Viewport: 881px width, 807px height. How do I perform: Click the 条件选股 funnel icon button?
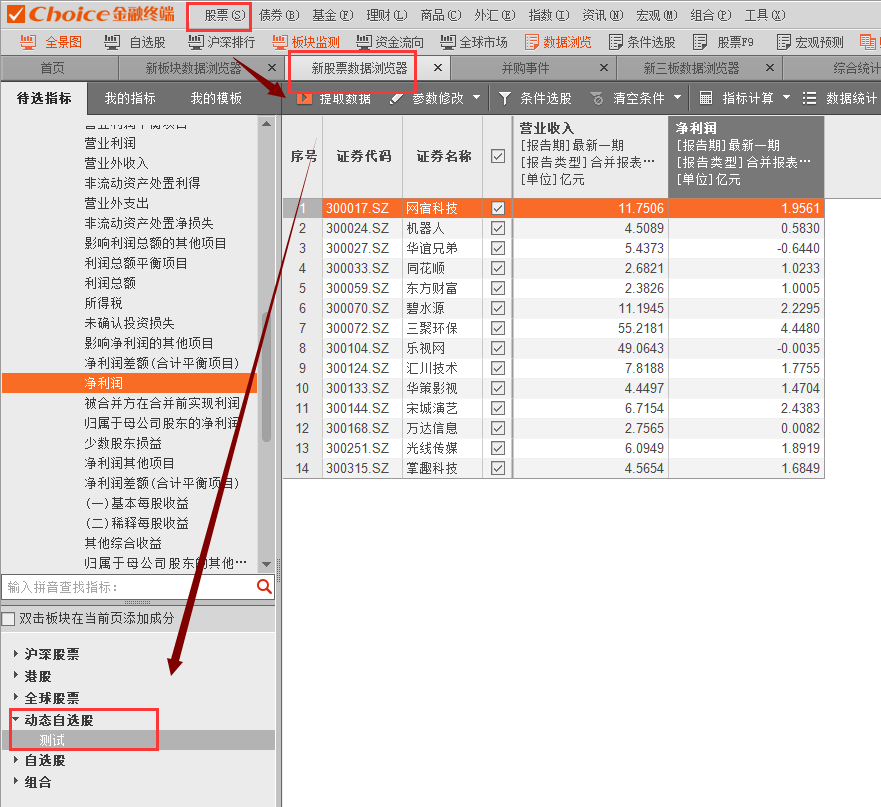pyautogui.click(x=505, y=98)
